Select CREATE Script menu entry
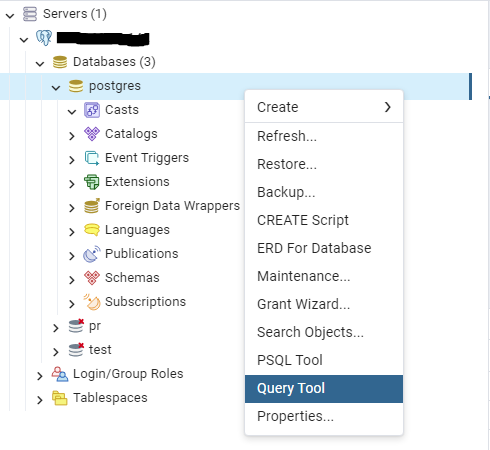This screenshot has width=490, height=450. [324, 220]
